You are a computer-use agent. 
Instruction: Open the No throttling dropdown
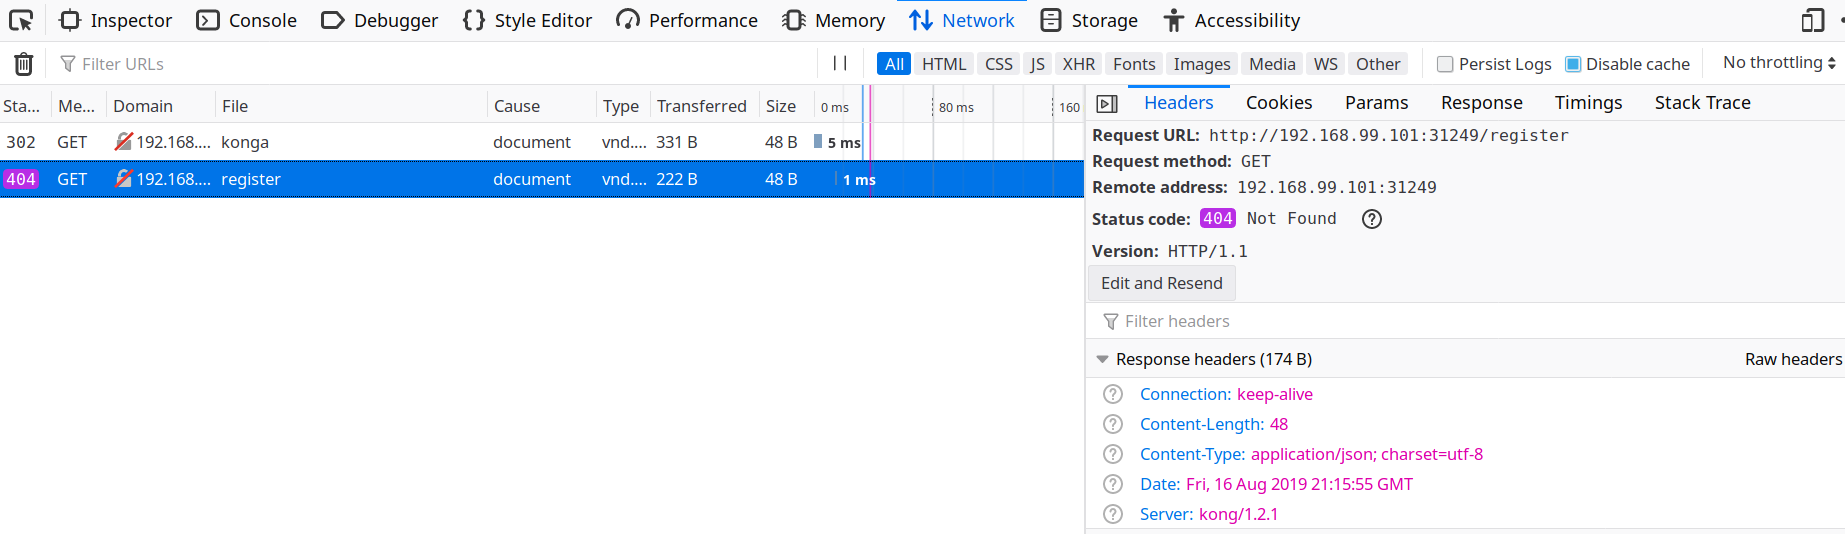pos(1779,63)
